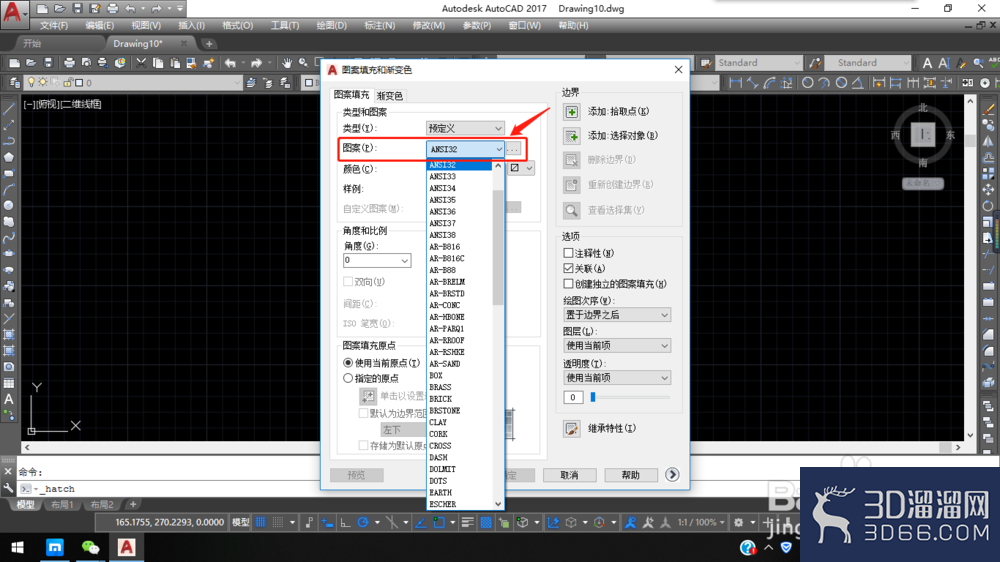Click the Plot printer icon in toolbar
The image size is (1000, 562).
click(69, 63)
